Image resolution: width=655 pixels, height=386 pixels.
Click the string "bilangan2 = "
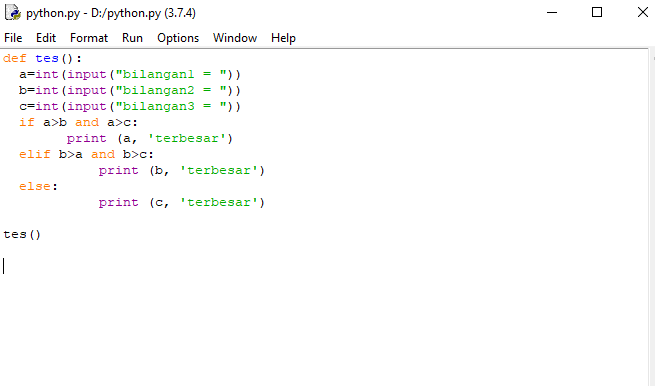pyautogui.click(x=171, y=90)
